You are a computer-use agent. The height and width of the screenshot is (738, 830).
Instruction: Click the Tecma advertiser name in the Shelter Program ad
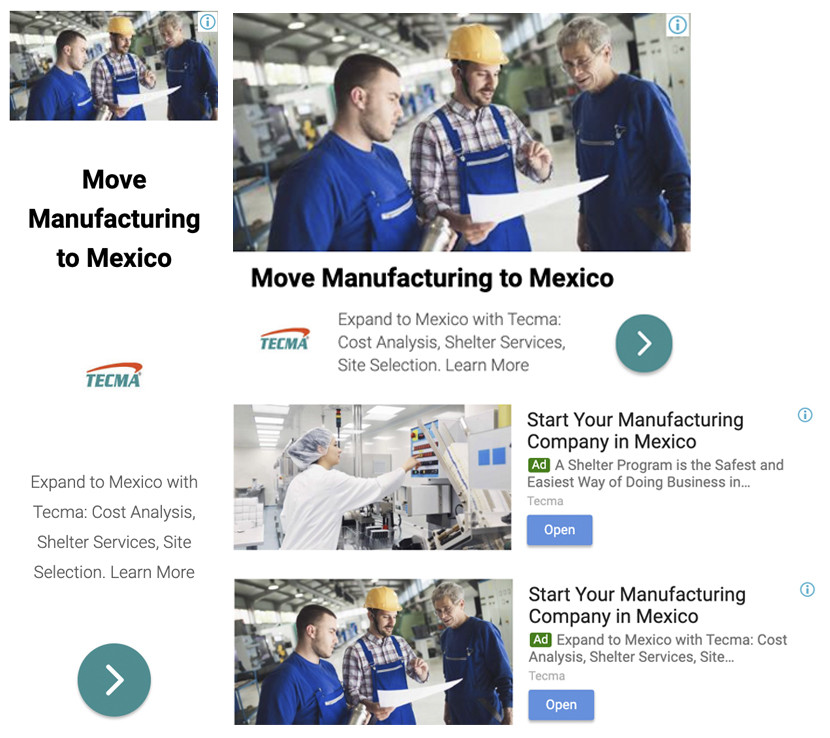(x=545, y=501)
